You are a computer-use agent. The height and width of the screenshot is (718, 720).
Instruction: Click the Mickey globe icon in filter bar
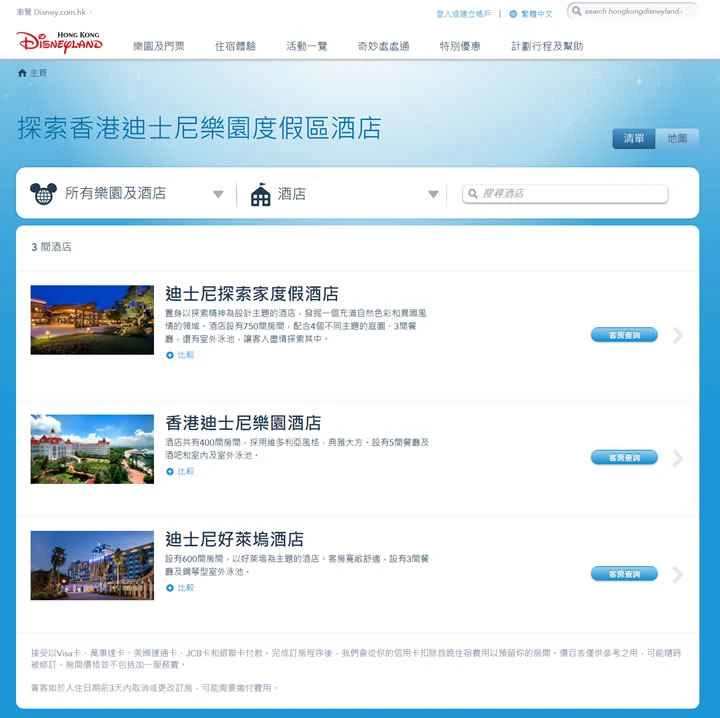[x=43, y=193]
